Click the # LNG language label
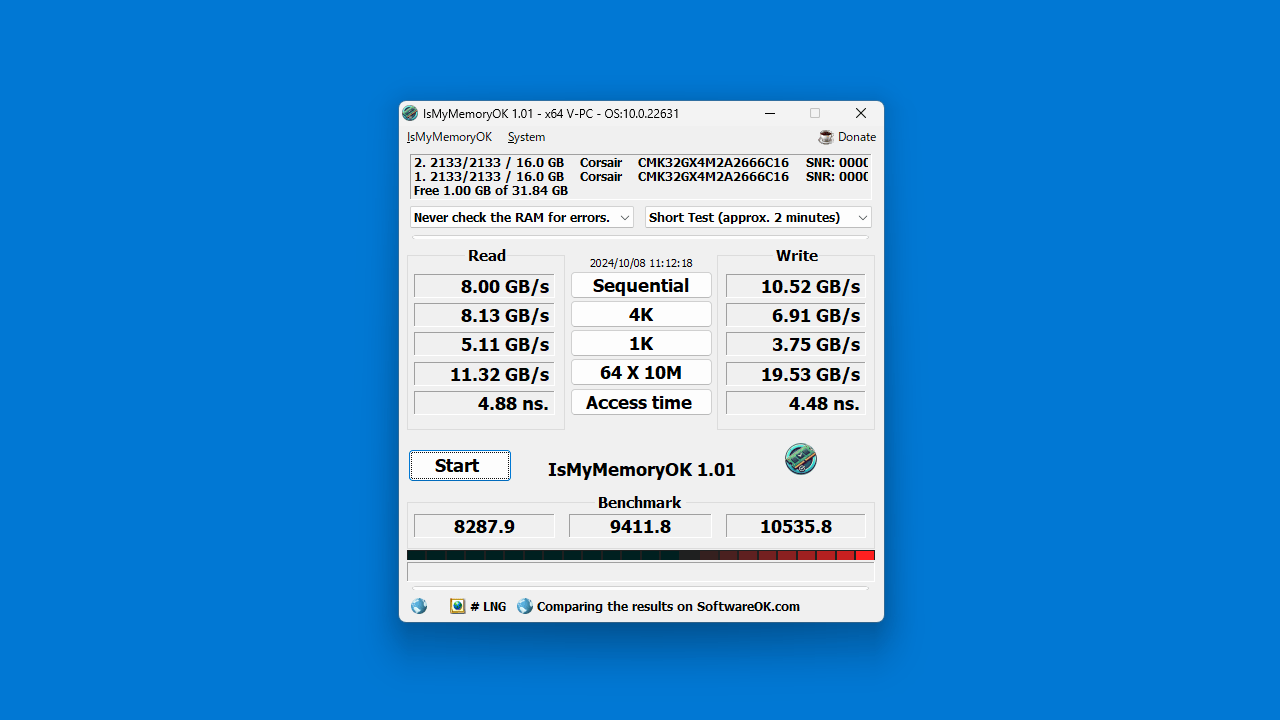The height and width of the screenshot is (720, 1280). 488,606
